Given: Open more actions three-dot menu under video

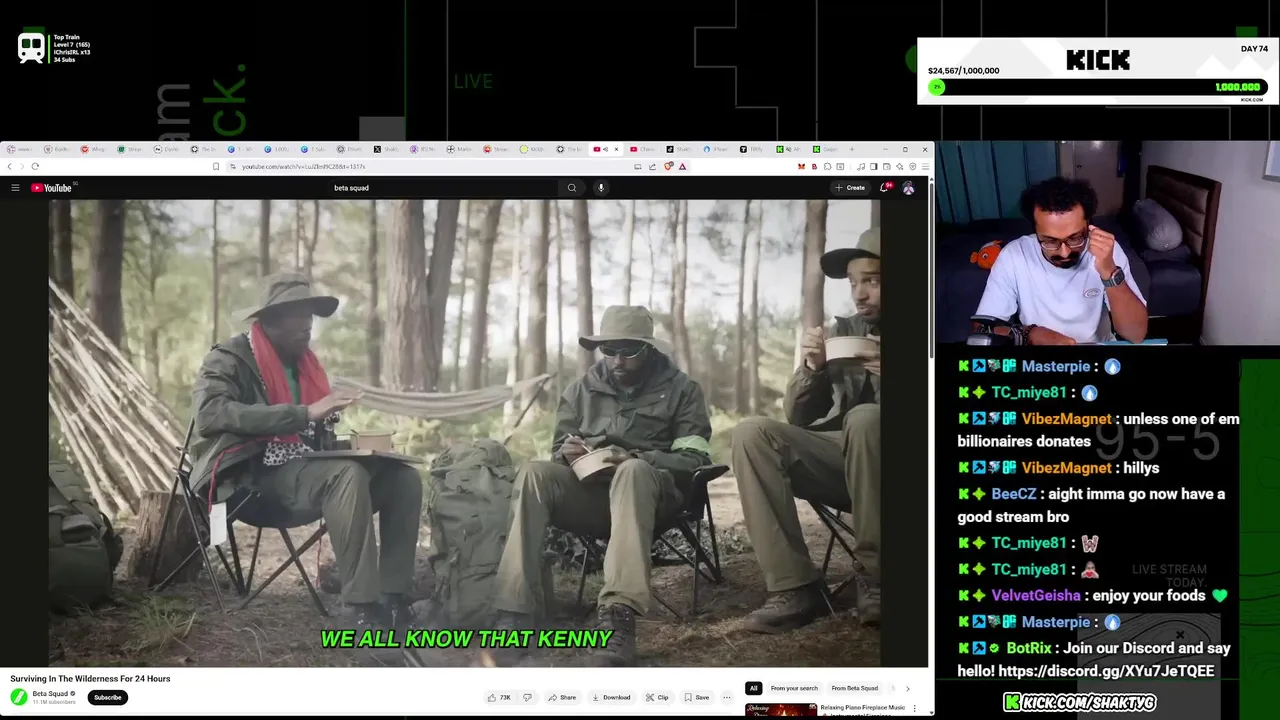Looking at the screenshot, I should pos(727,697).
